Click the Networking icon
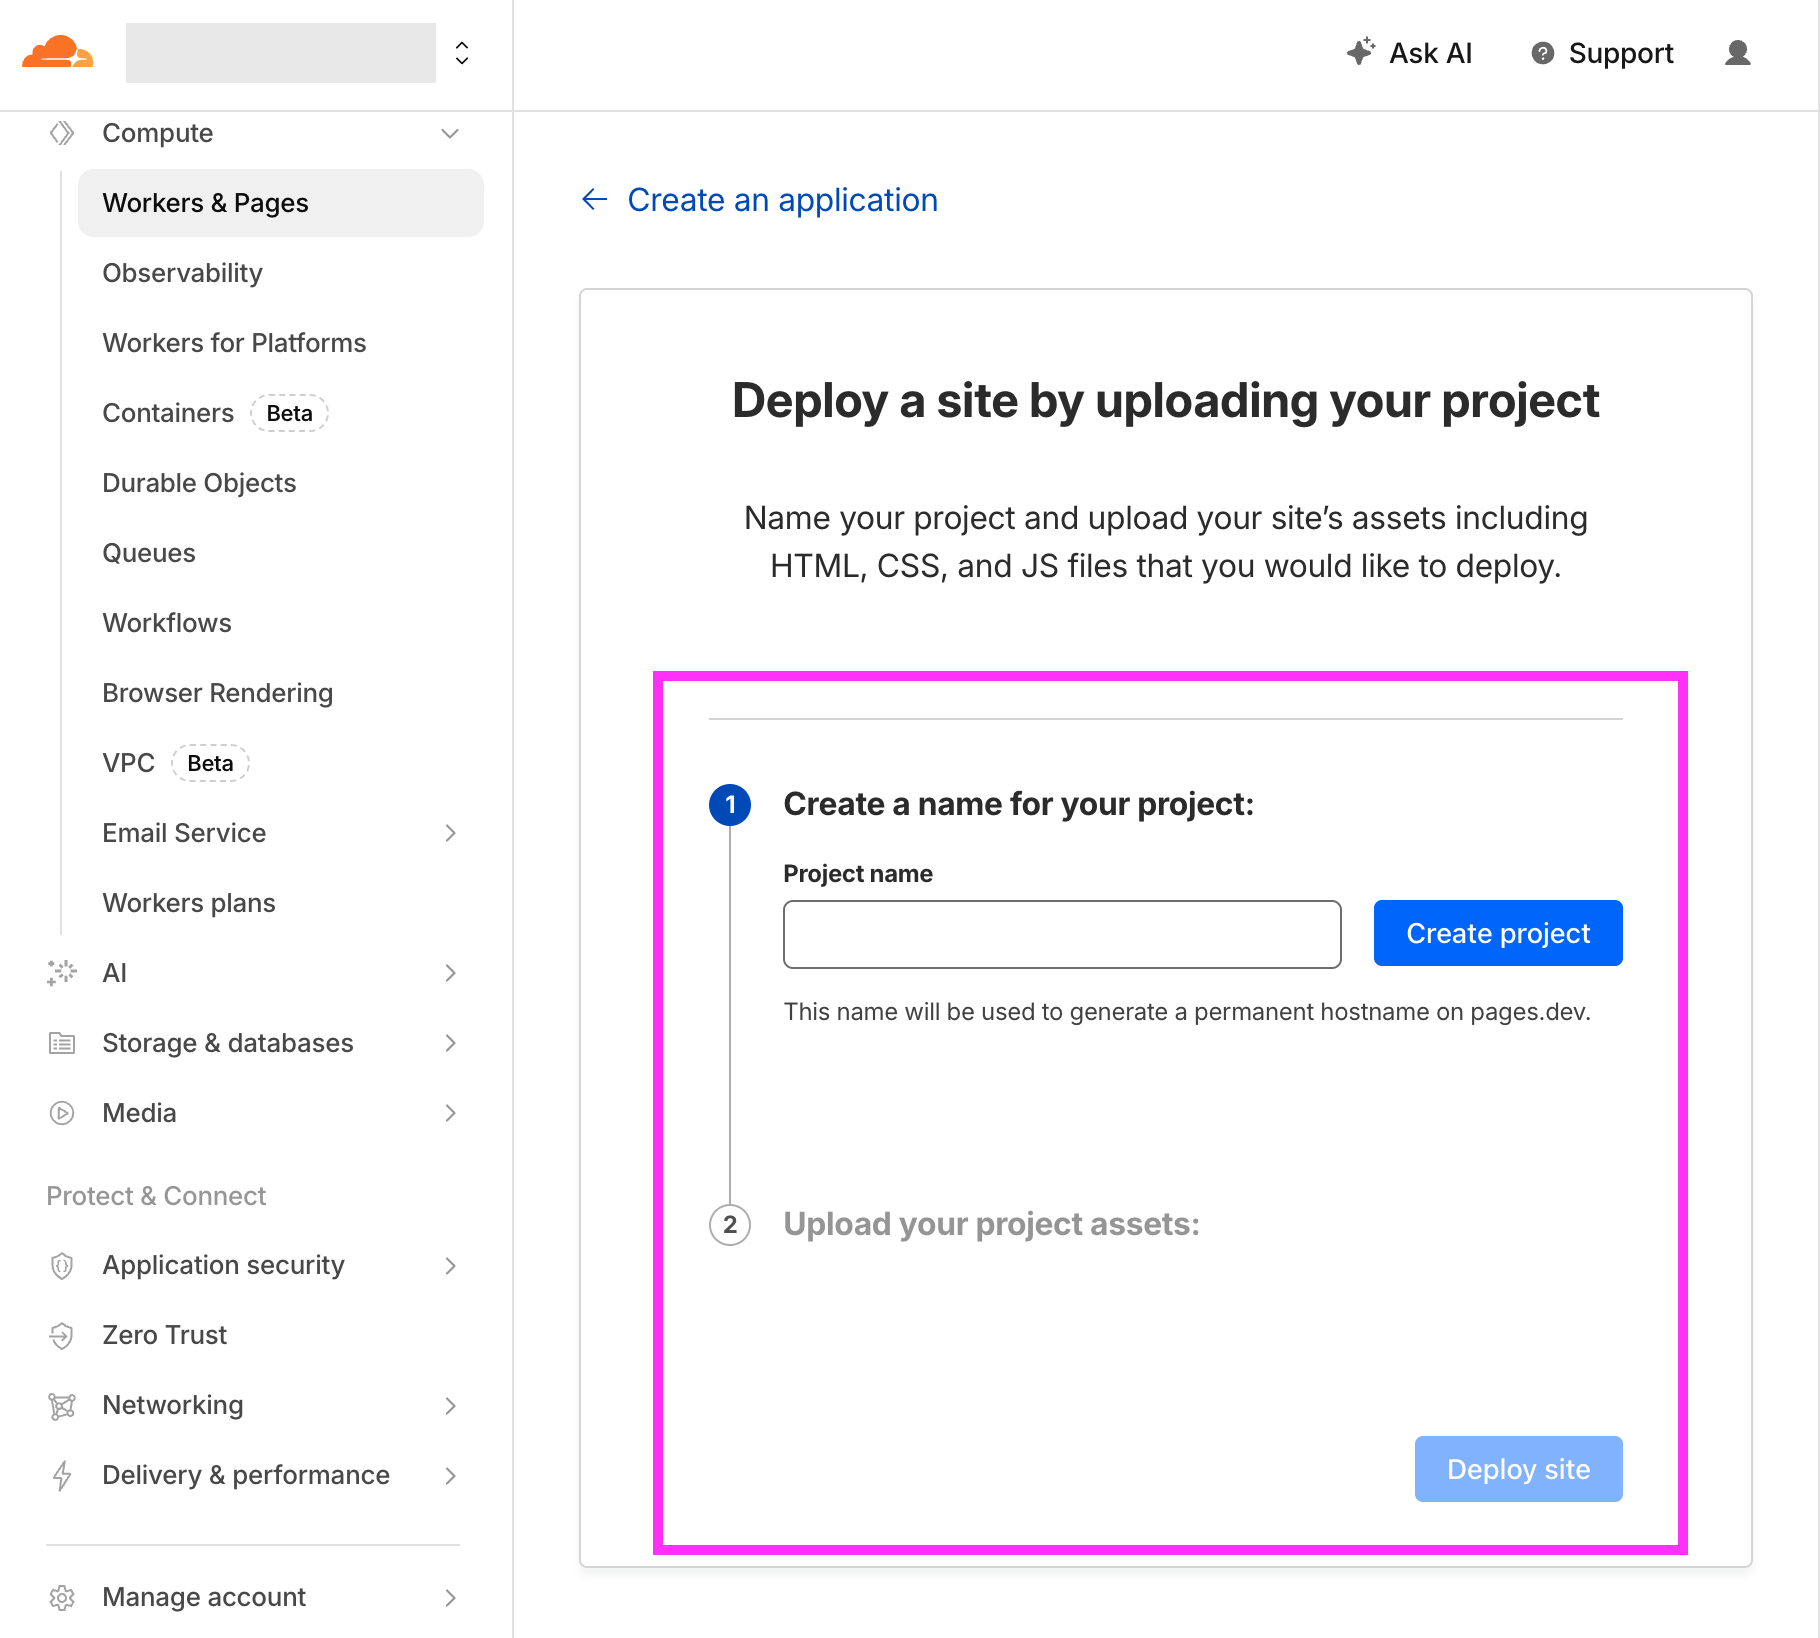This screenshot has height=1638, width=1820. (61, 1405)
